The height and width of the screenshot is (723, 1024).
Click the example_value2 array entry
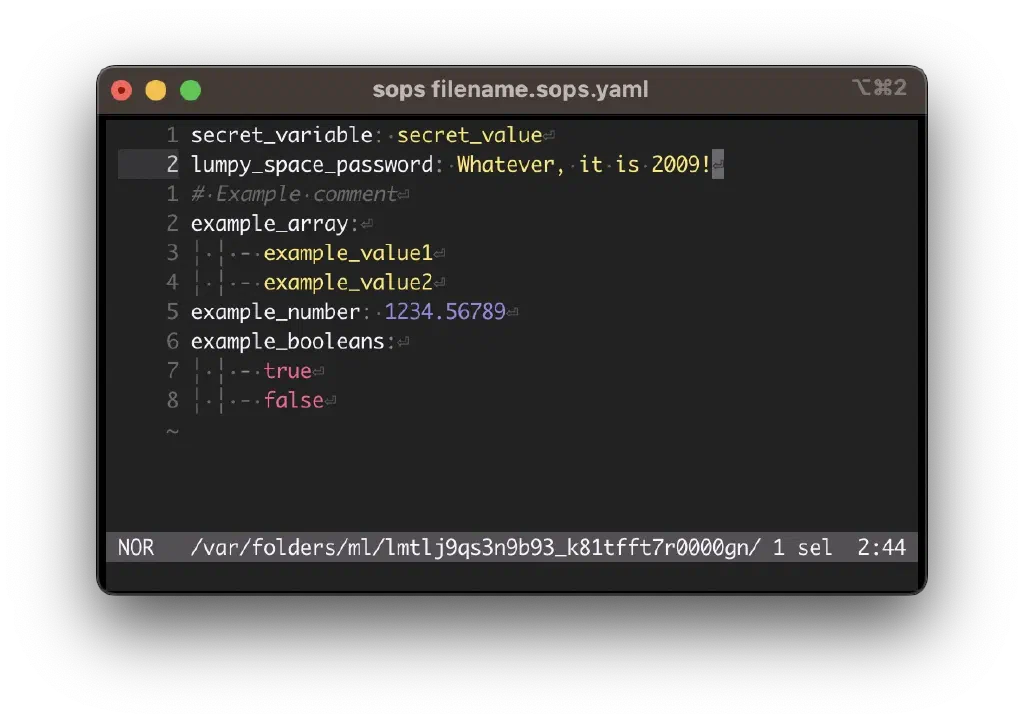[348, 283]
